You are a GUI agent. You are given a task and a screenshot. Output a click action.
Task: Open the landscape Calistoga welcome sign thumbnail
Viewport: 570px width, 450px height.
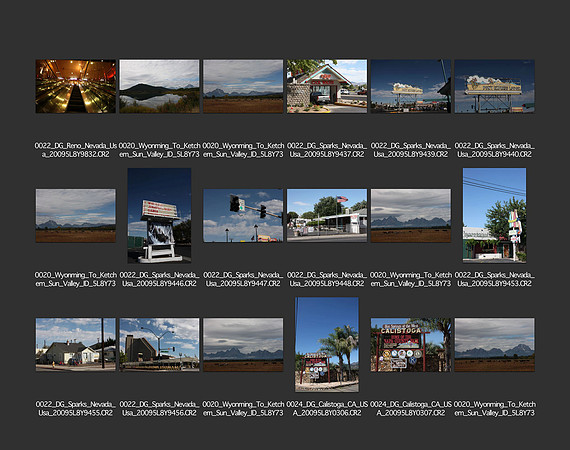(x=411, y=345)
